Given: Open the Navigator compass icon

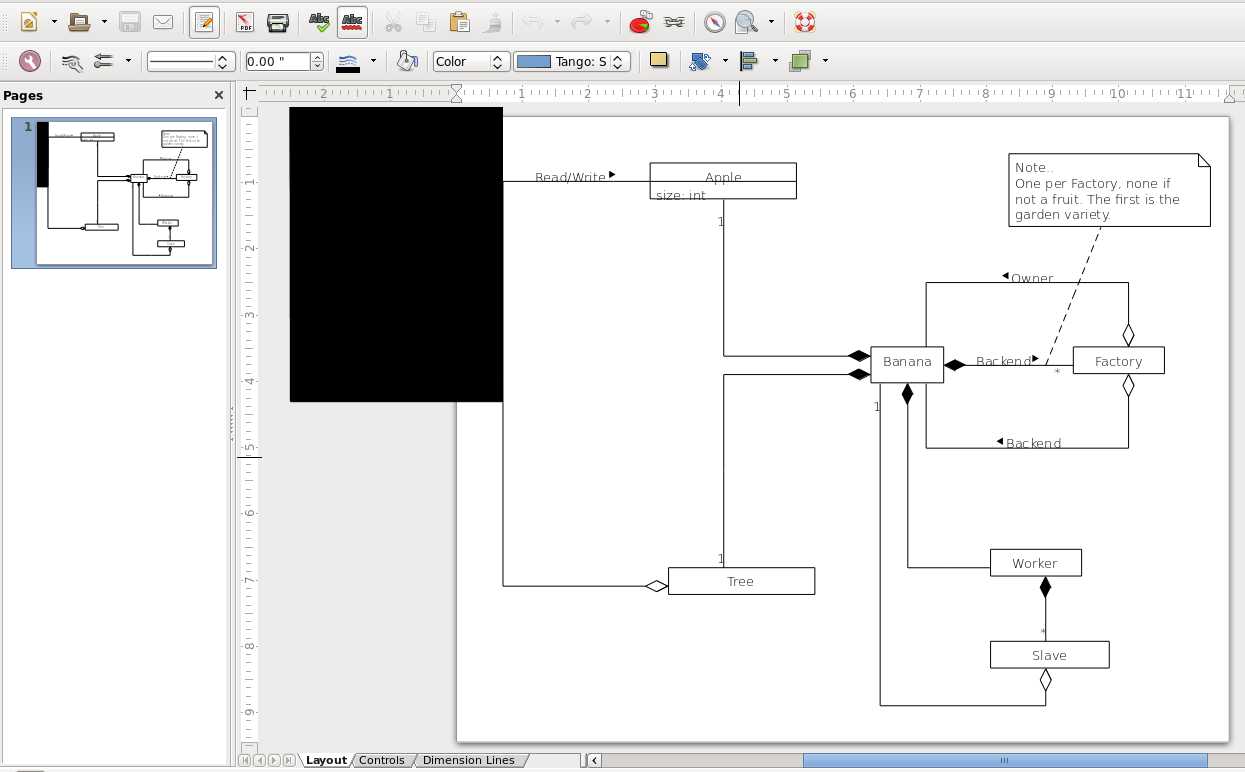Looking at the screenshot, I should (x=714, y=22).
